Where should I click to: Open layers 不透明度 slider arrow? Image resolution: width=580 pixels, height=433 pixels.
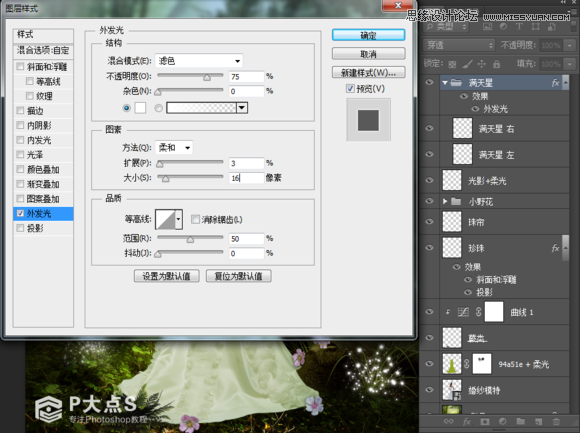(x=569, y=45)
